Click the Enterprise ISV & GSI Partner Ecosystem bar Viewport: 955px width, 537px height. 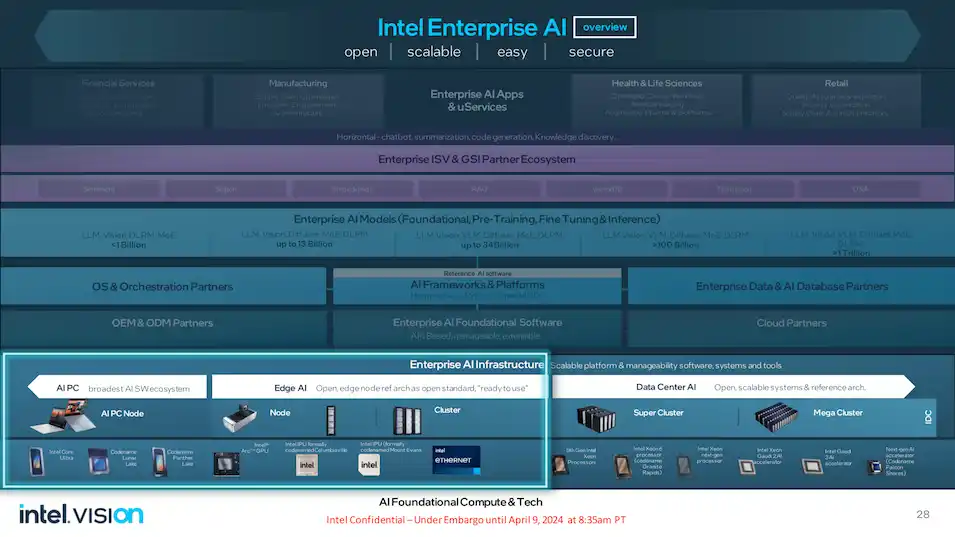coord(478,159)
